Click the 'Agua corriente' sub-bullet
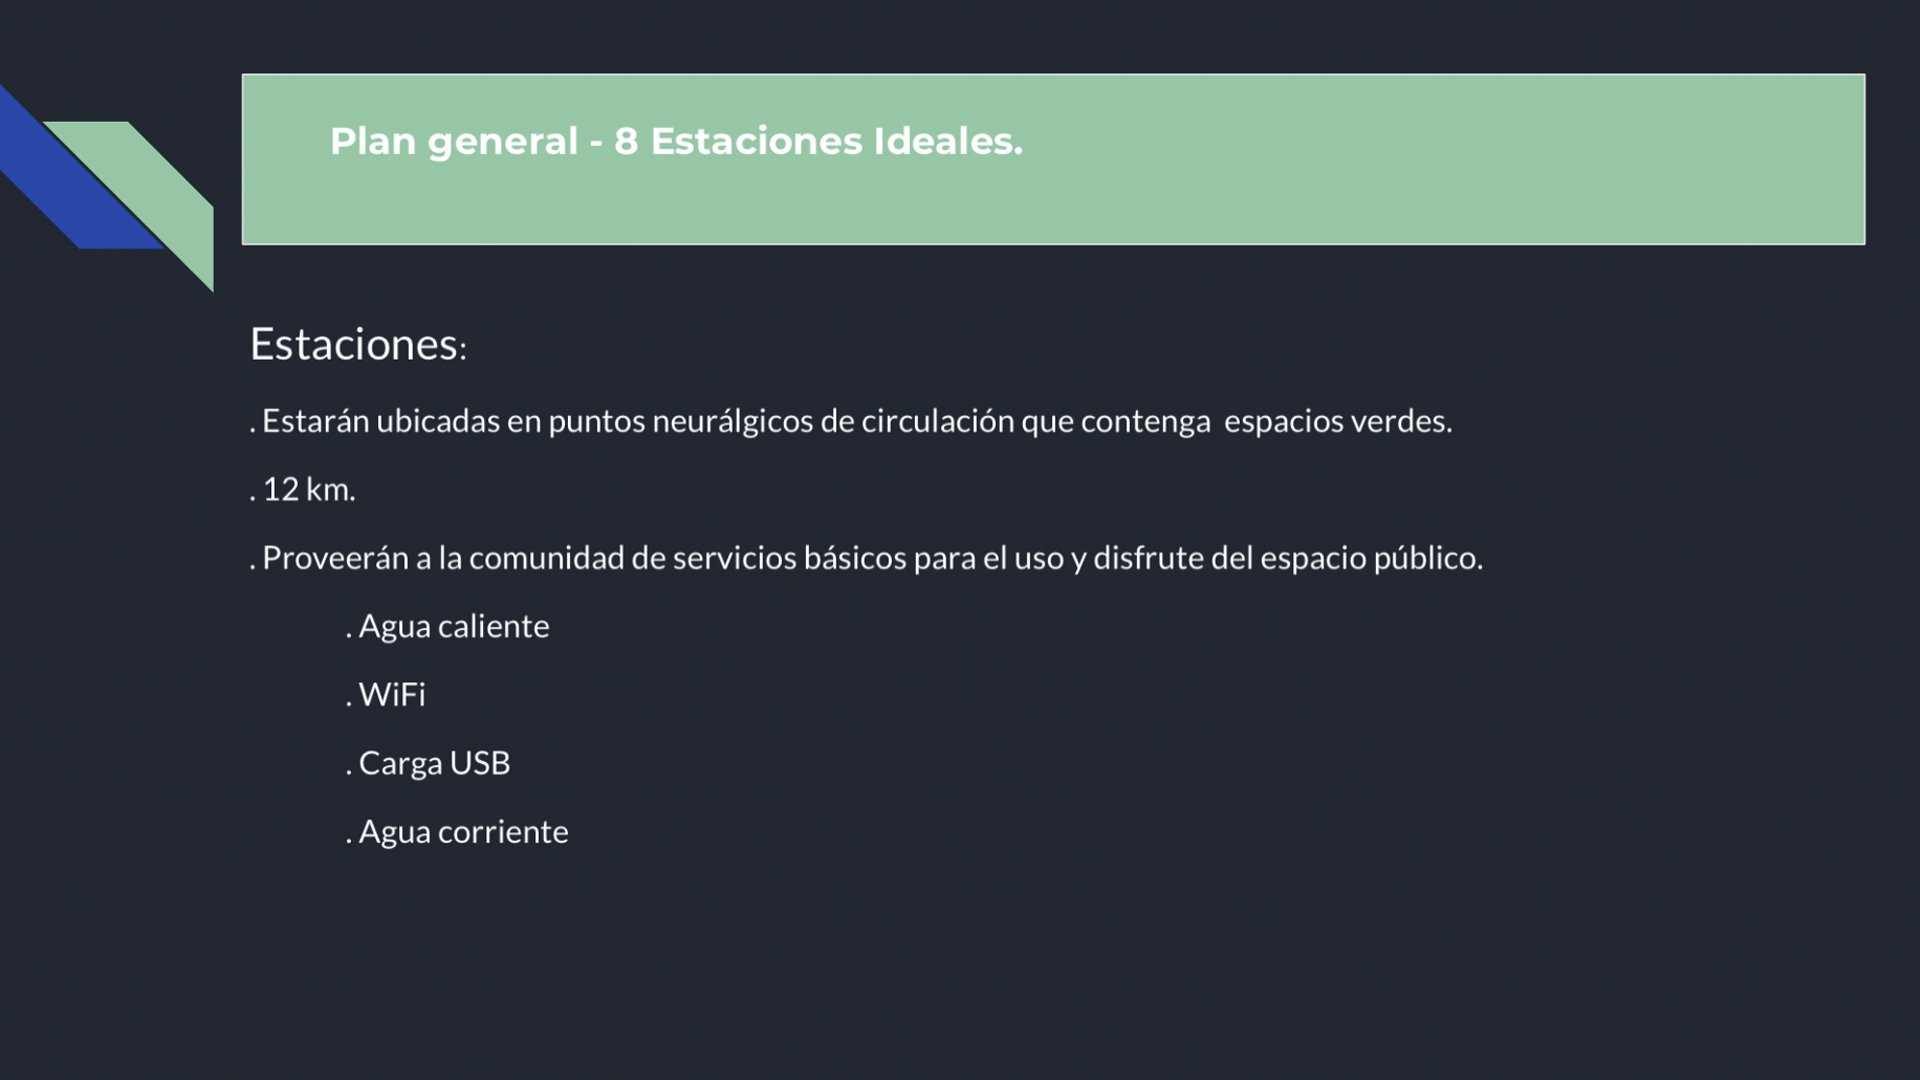1920x1080 pixels. click(x=457, y=832)
